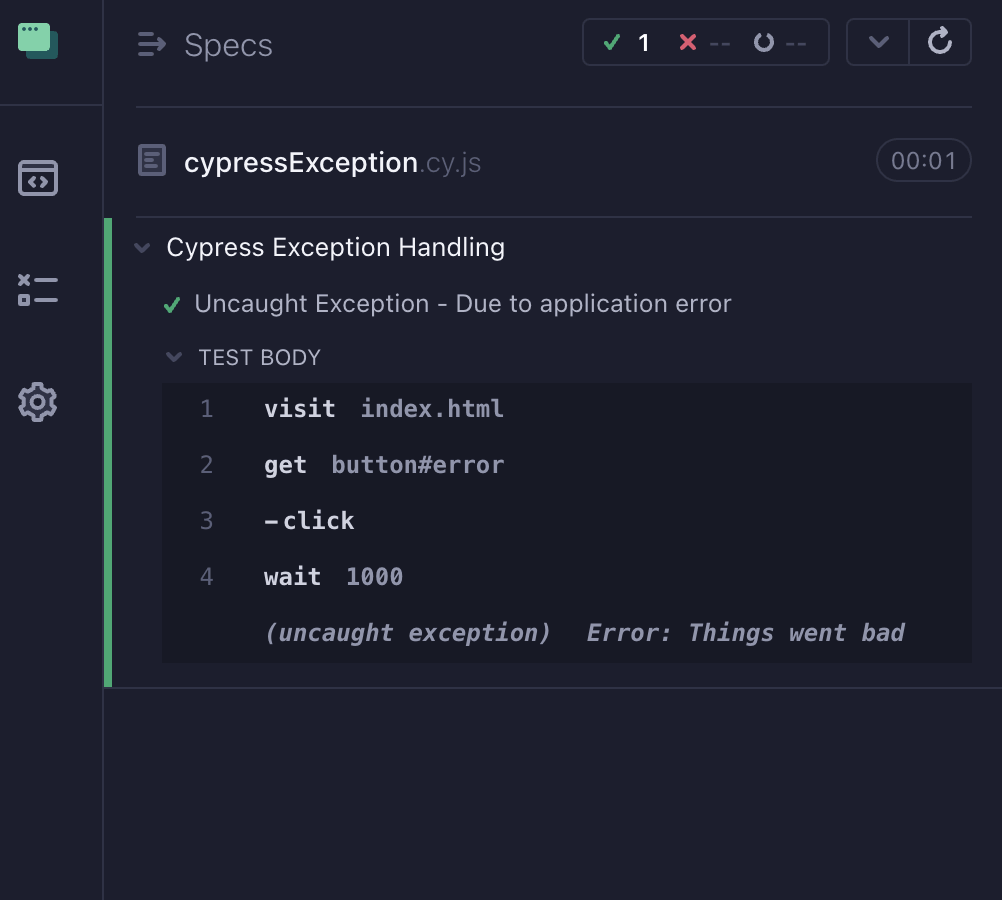This screenshot has width=1002, height=900.
Task: Collapse the TEST BODY section
Action: (x=174, y=357)
